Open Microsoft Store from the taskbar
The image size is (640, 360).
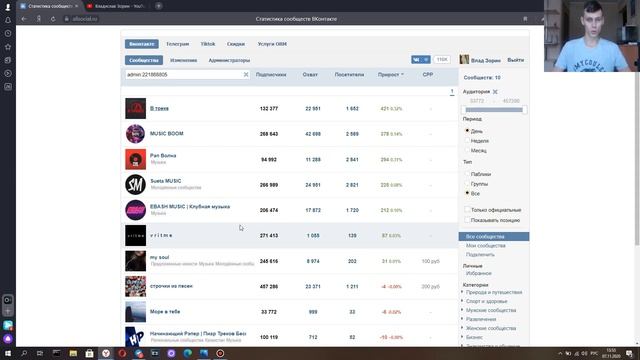pos(89,353)
